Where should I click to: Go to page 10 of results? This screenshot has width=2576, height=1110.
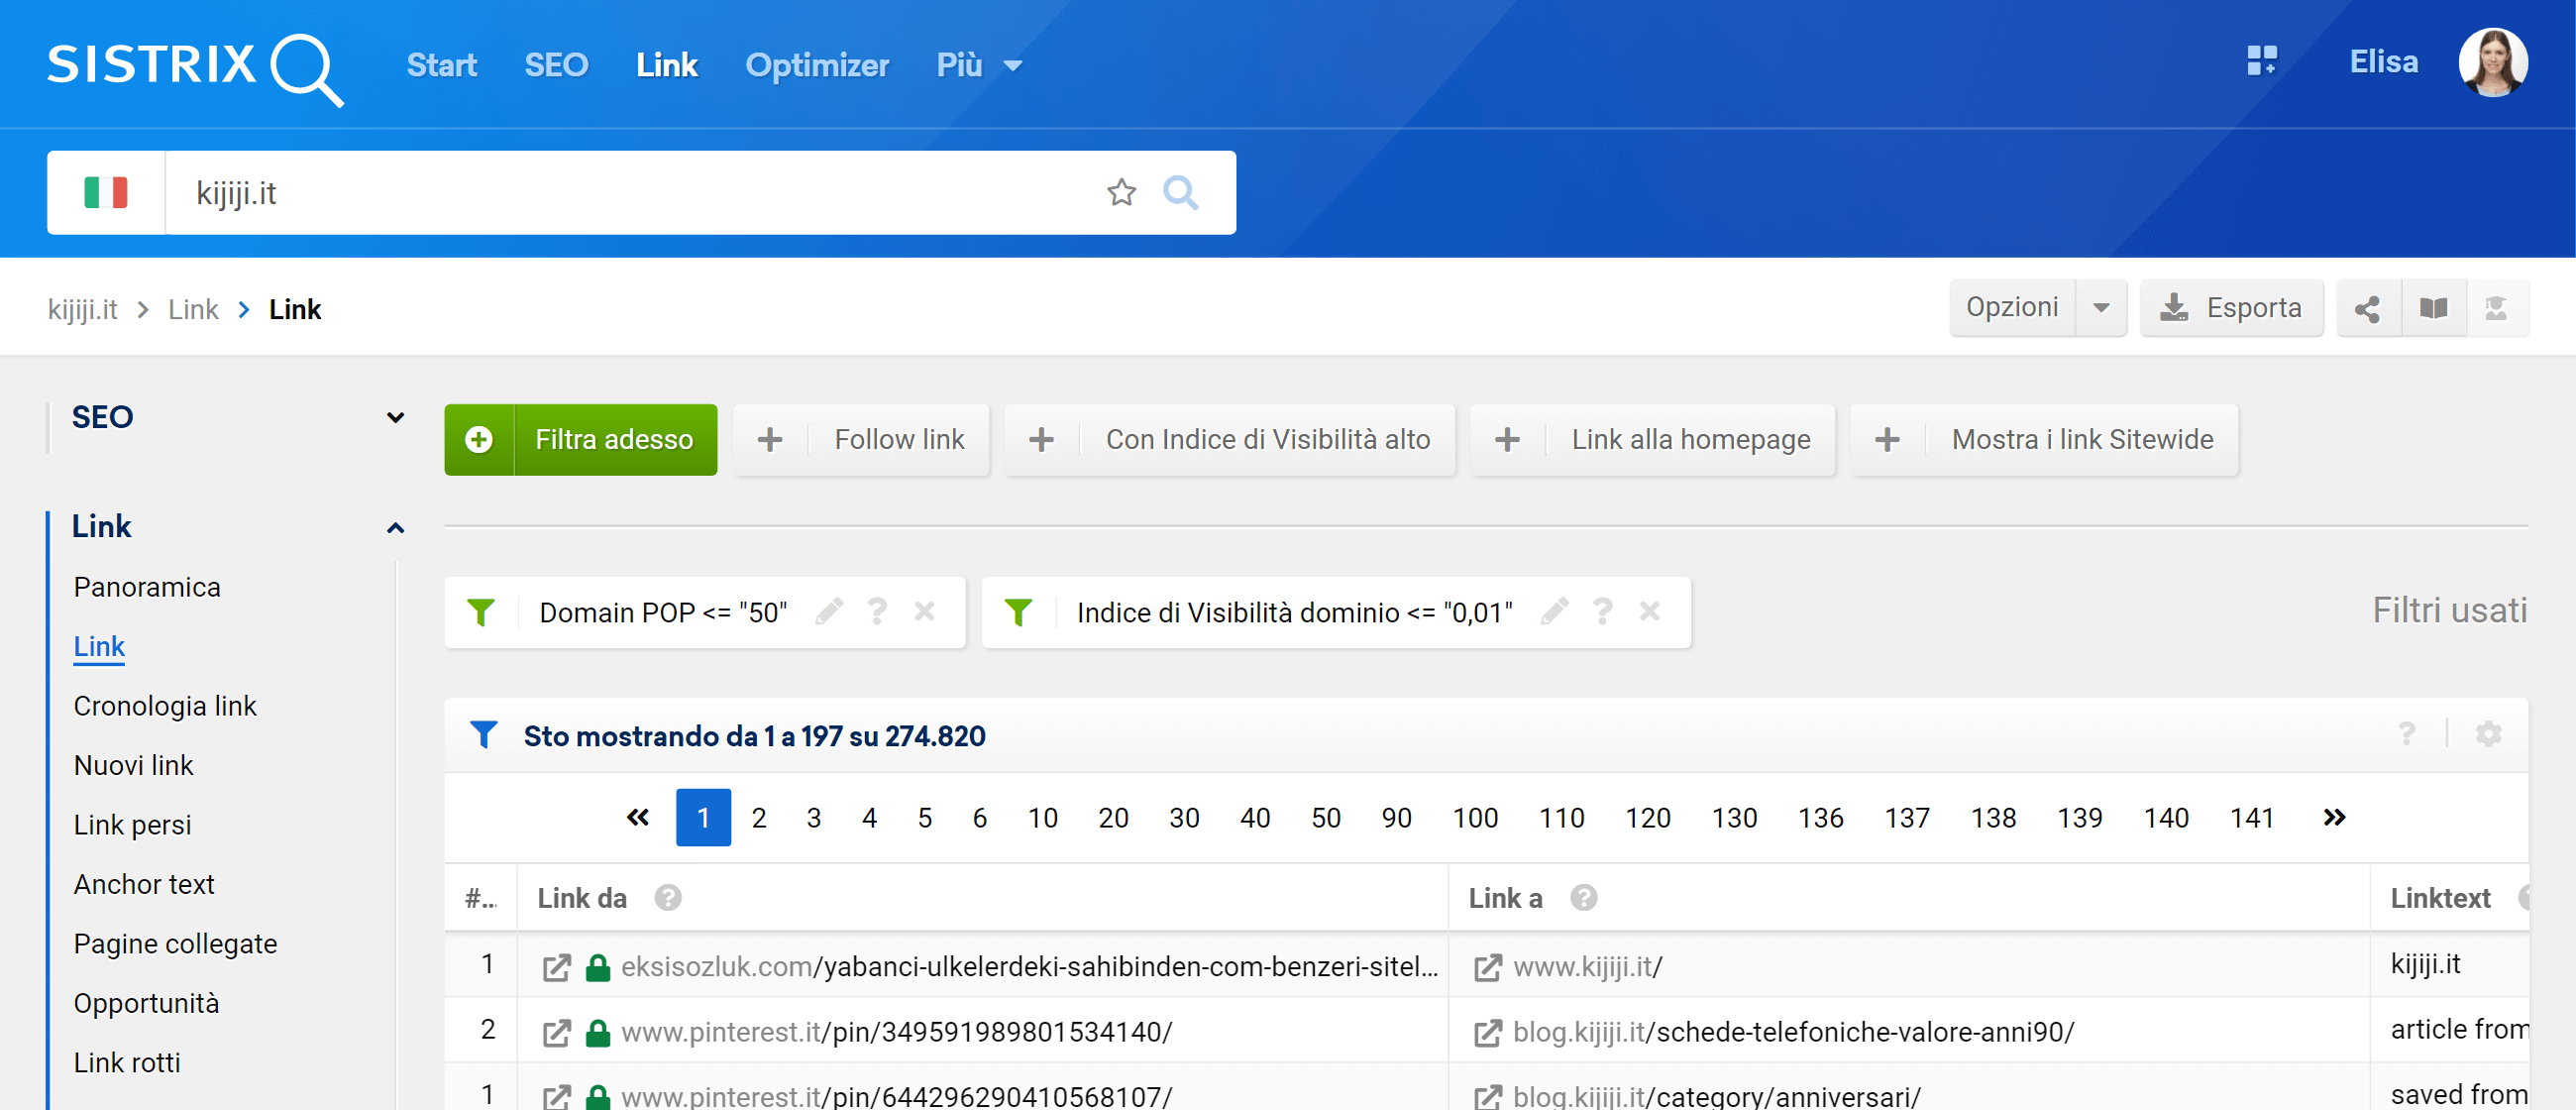click(x=1042, y=817)
